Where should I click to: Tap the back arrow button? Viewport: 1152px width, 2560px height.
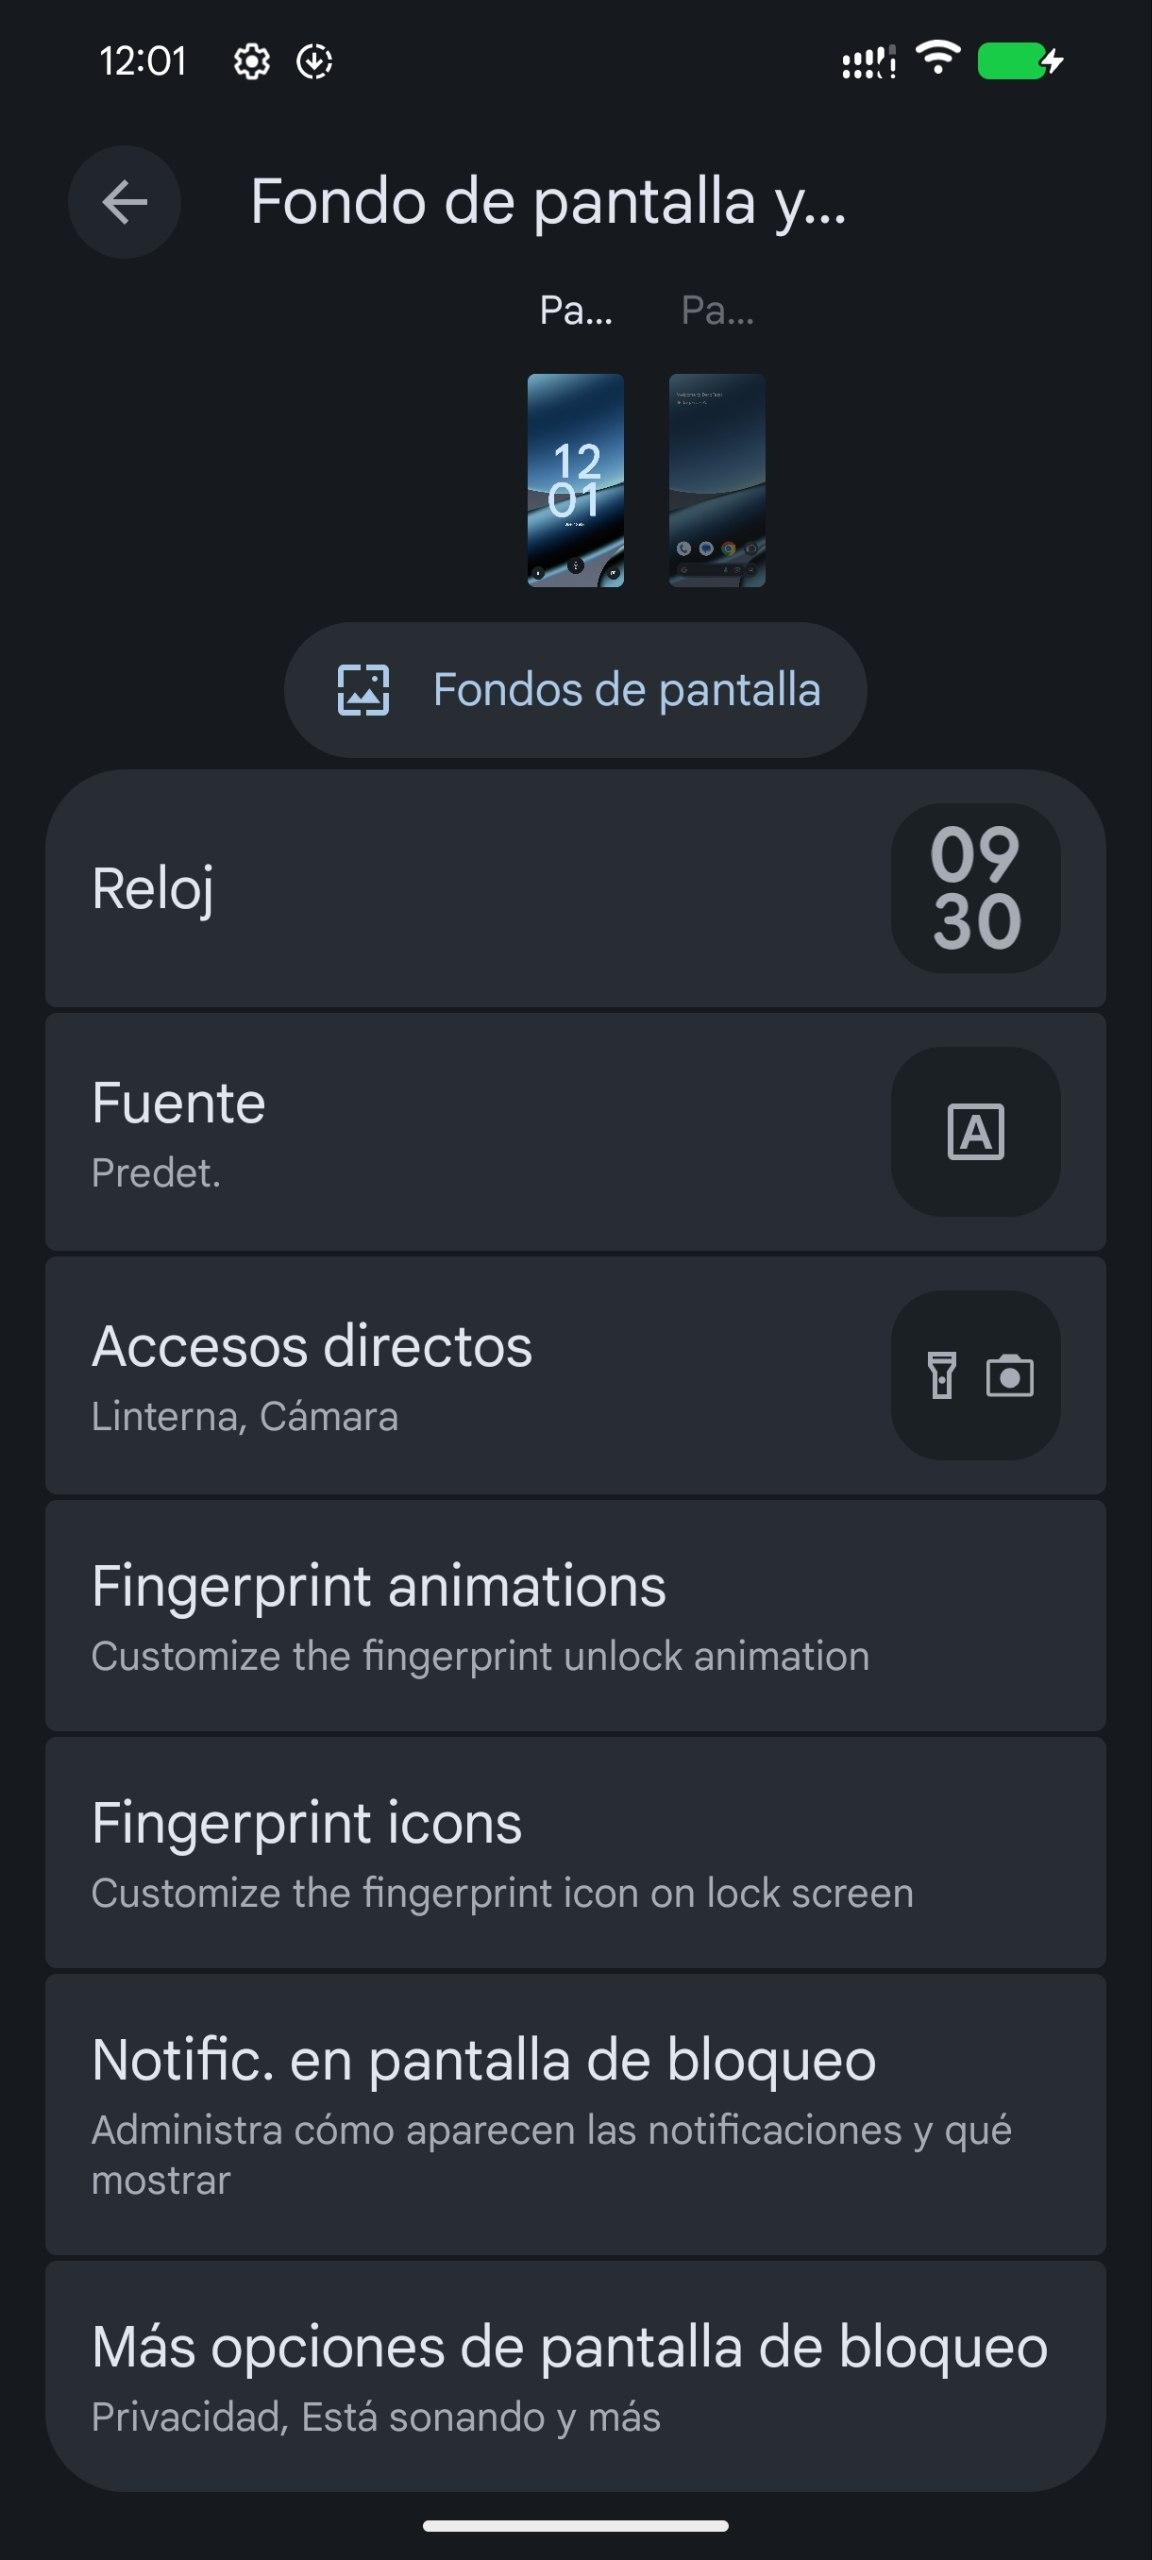124,203
